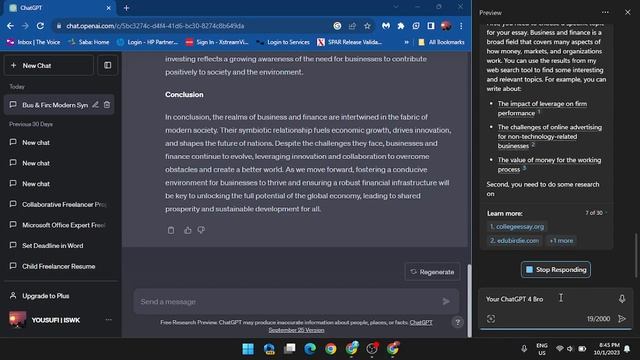Rename the Bus & Fin chat with pencil icon
The width and height of the screenshot is (640, 360).
[95, 105]
